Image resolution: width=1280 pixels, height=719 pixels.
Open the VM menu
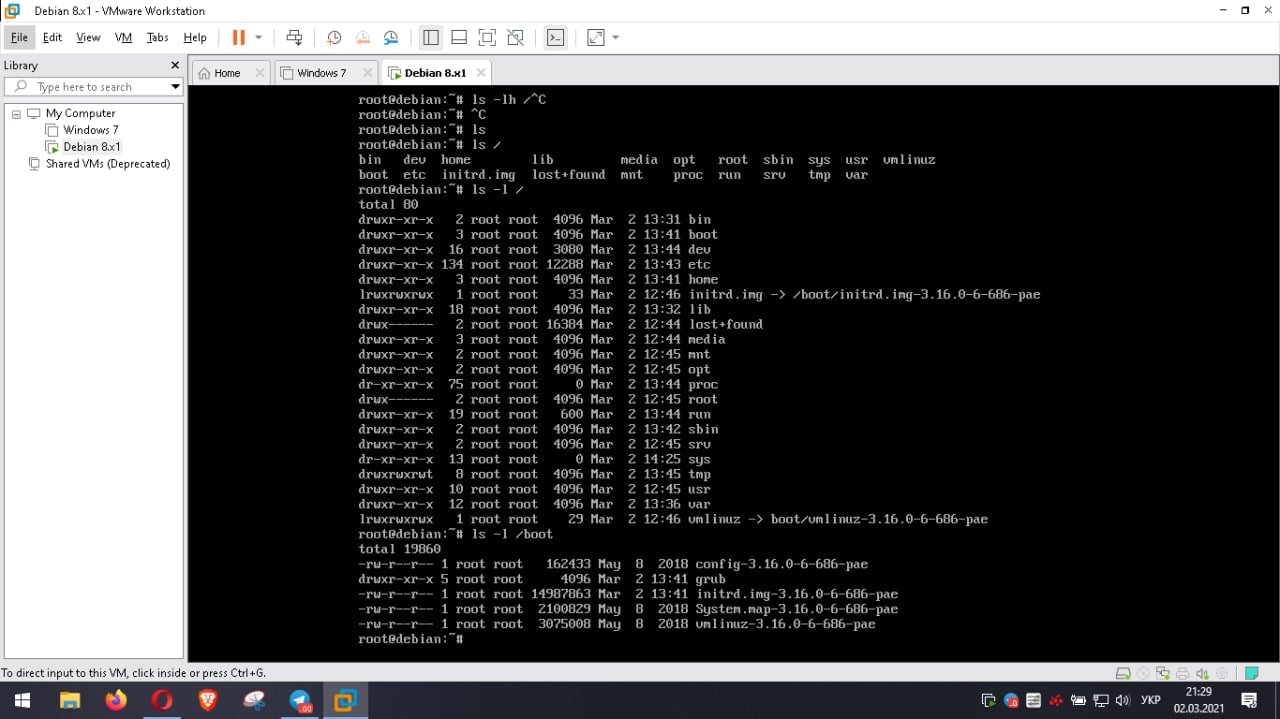click(x=123, y=37)
